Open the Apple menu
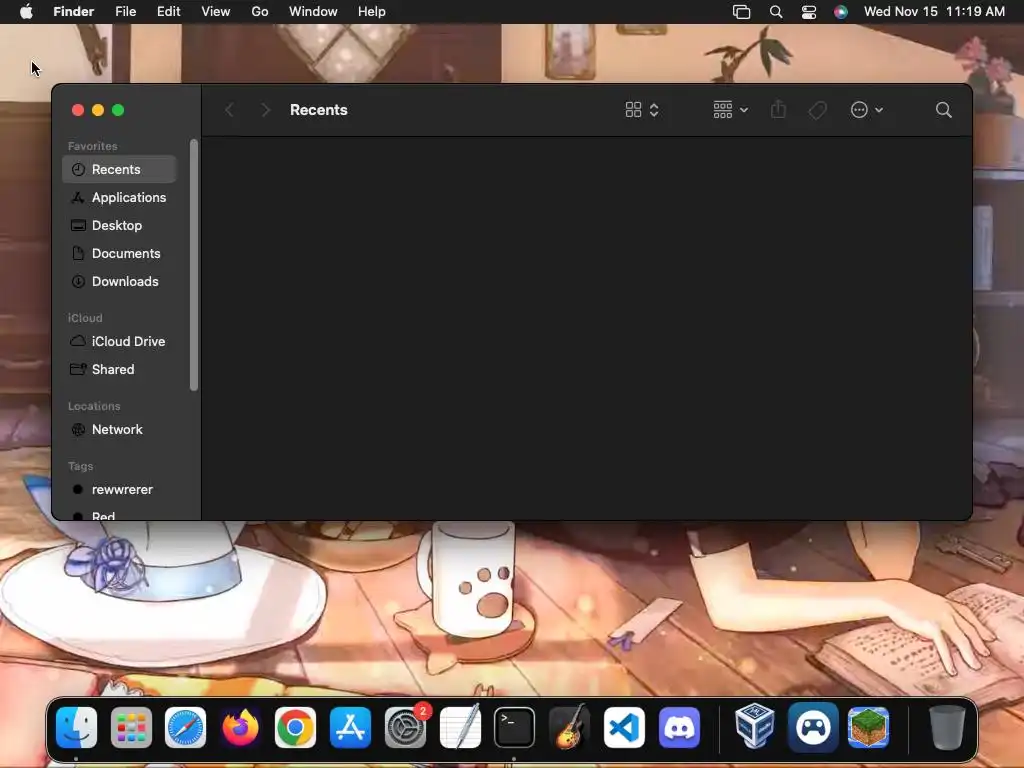1024x768 pixels. point(26,12)
